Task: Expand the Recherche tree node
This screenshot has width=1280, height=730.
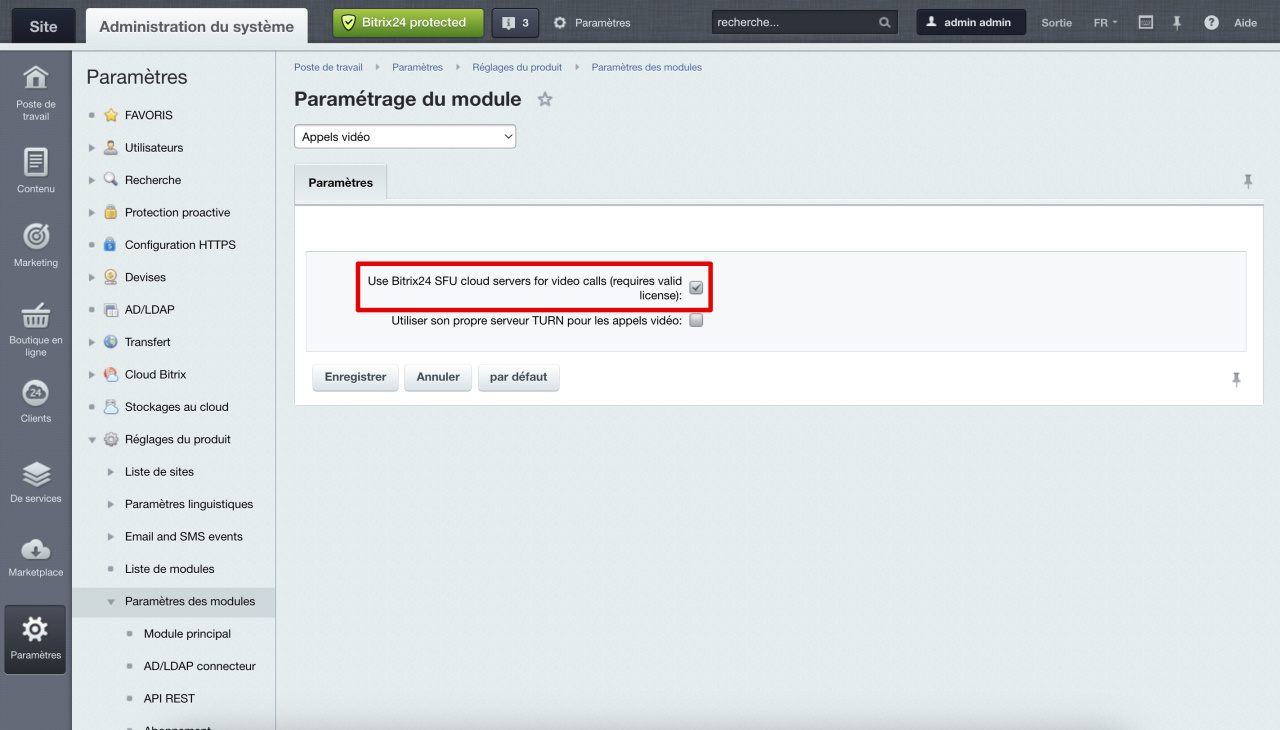Action: pyautogui.click(x=92, y=180)
